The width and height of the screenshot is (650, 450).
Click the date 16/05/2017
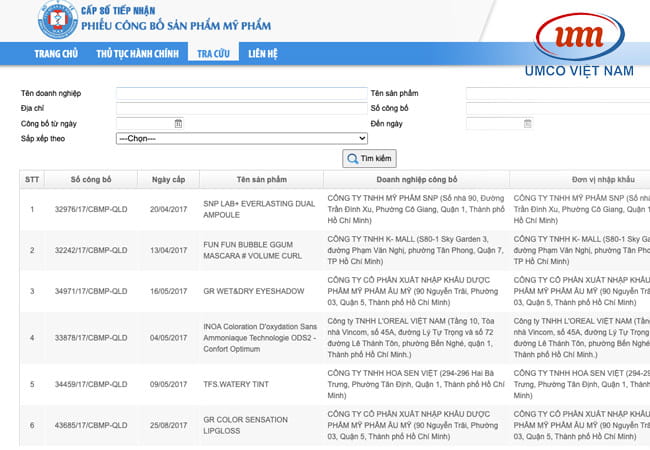click(x=168, y=291)
